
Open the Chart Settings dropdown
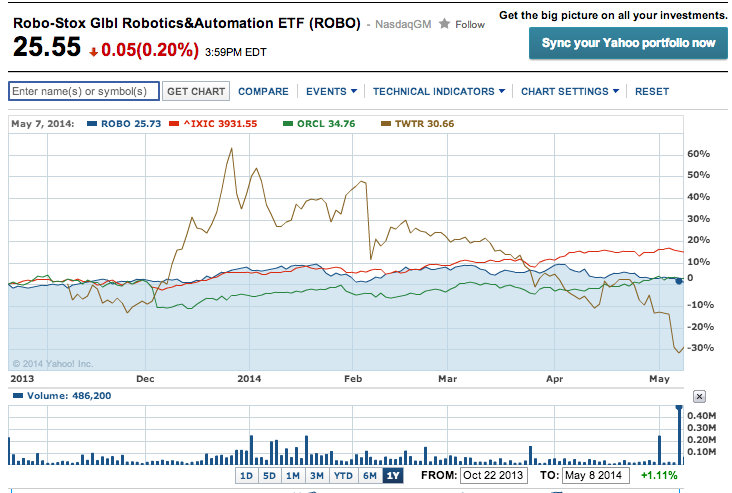pyautogui.click(x=570, y=92)
